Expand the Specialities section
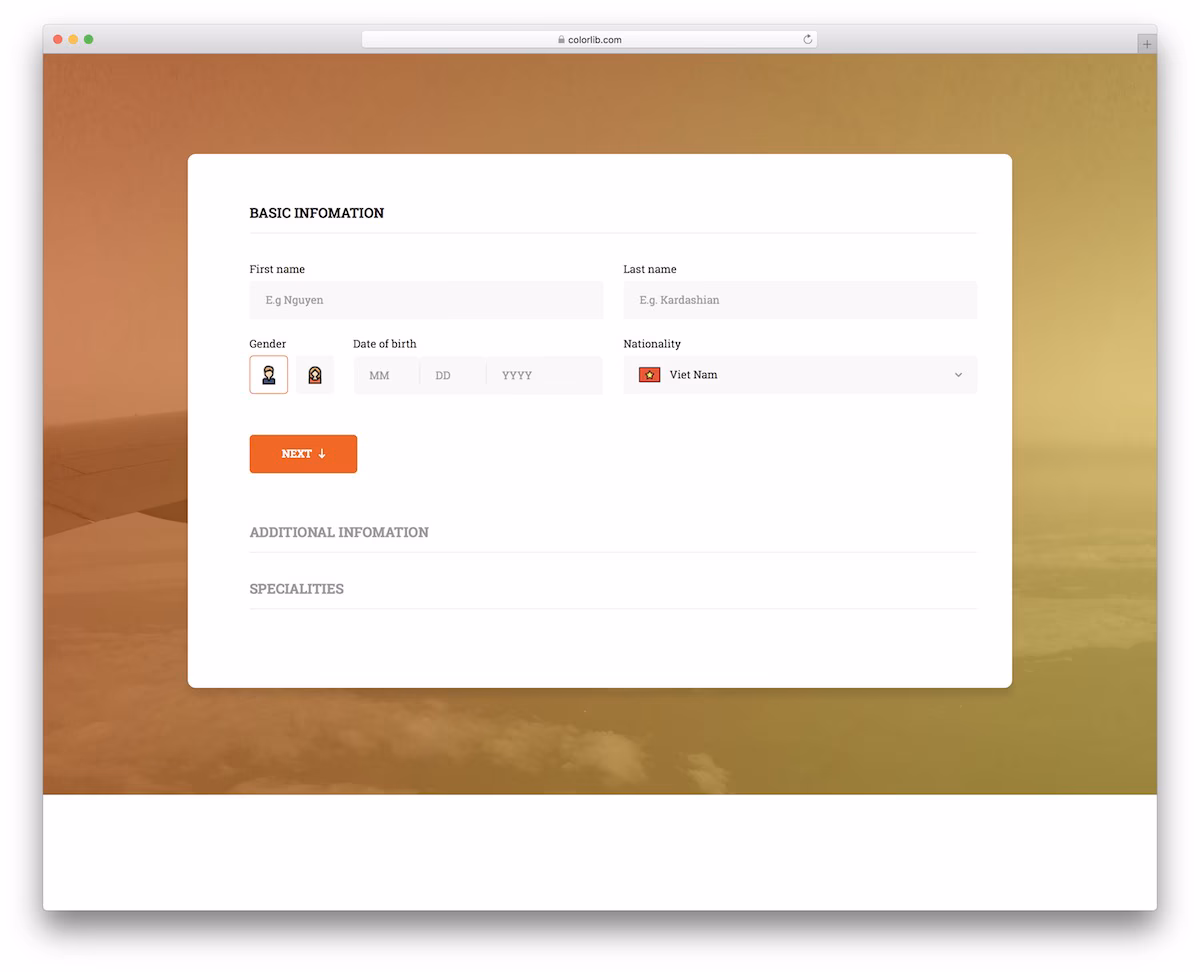 tap(296, 589)
